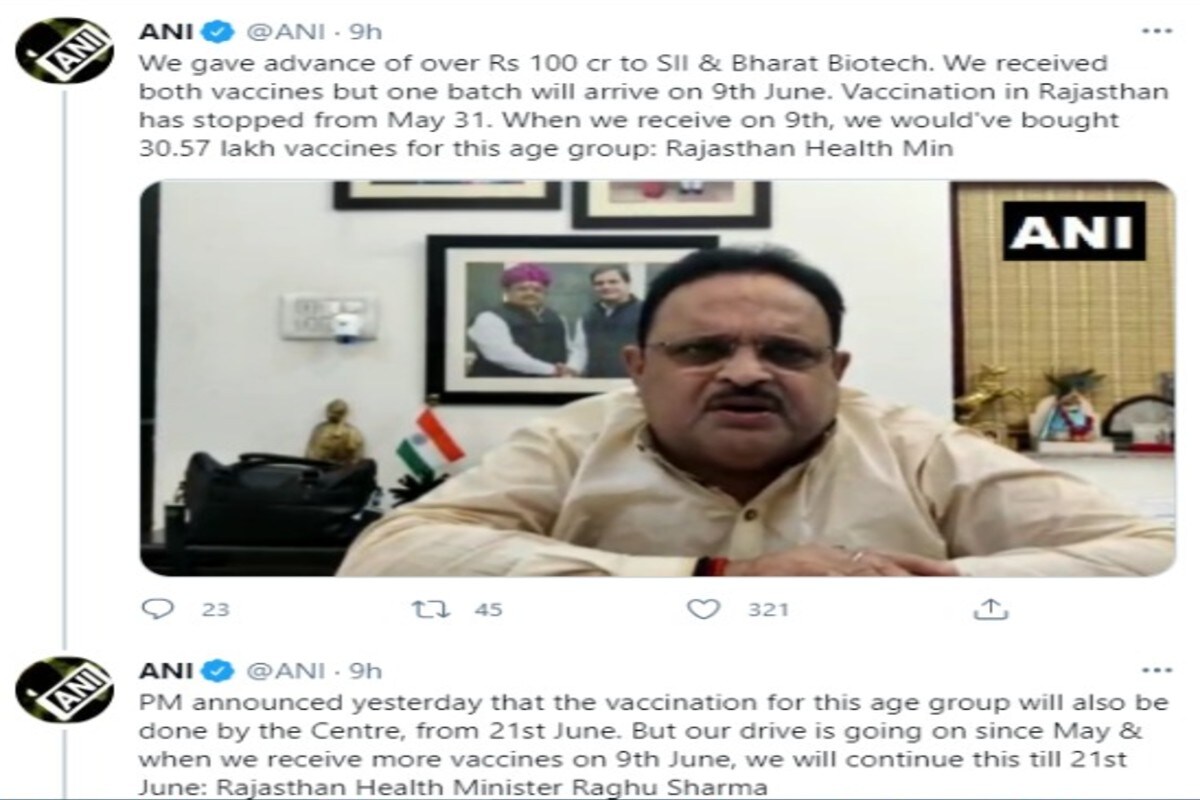Click verified badge on second tweet
The height and width of the screenshot is (800, 1200).
tap(218, 670)
